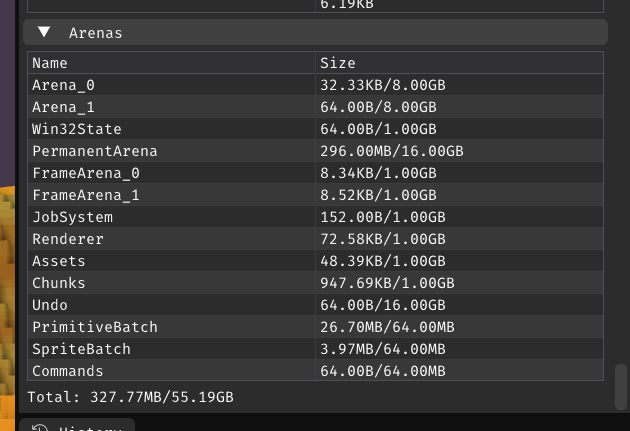Click the 48.39KB/1.00GB size value
The image size is (630, 431).
(x=383, y=261)
